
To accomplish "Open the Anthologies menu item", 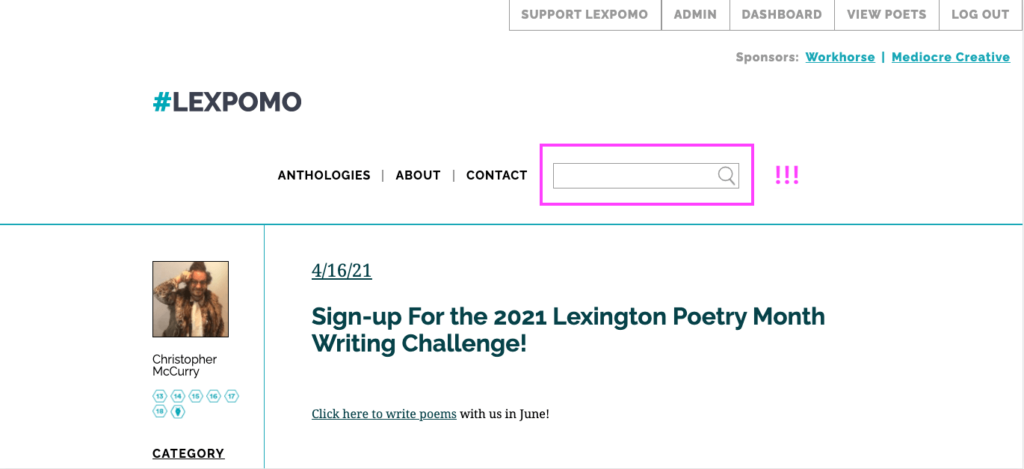I will [x=324, y=175].
